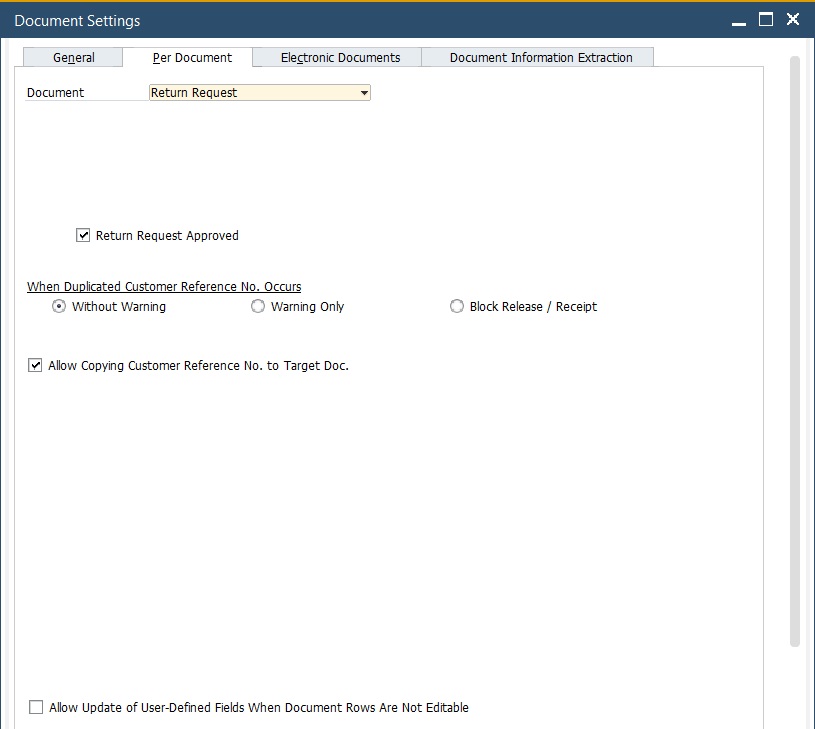This screenshot has height=729, width=815.
Task: Go to Document Information Extraction tab
Action: [x=540, y=58]
